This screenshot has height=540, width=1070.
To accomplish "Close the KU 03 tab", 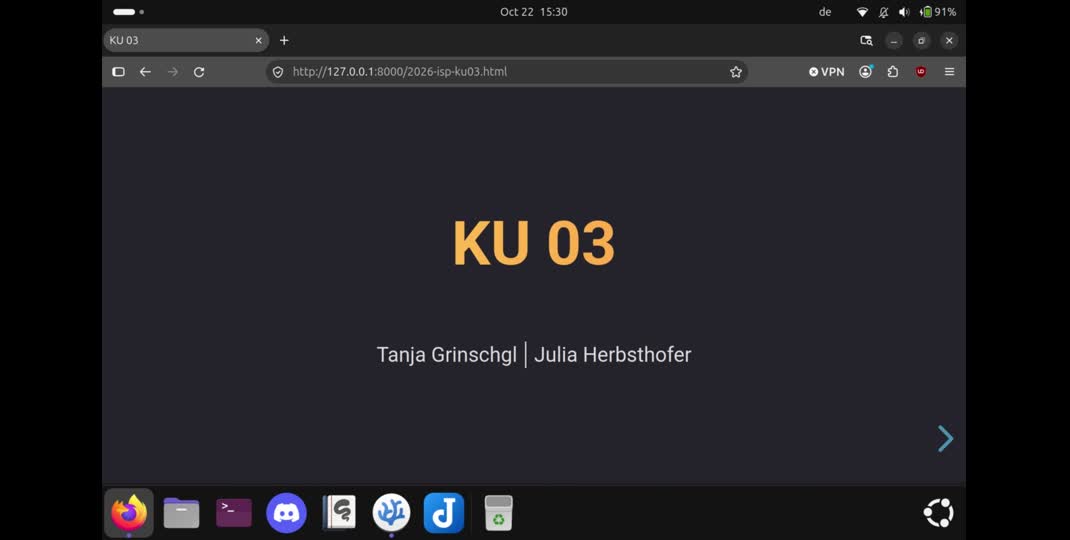I will (x=259, y=40).
